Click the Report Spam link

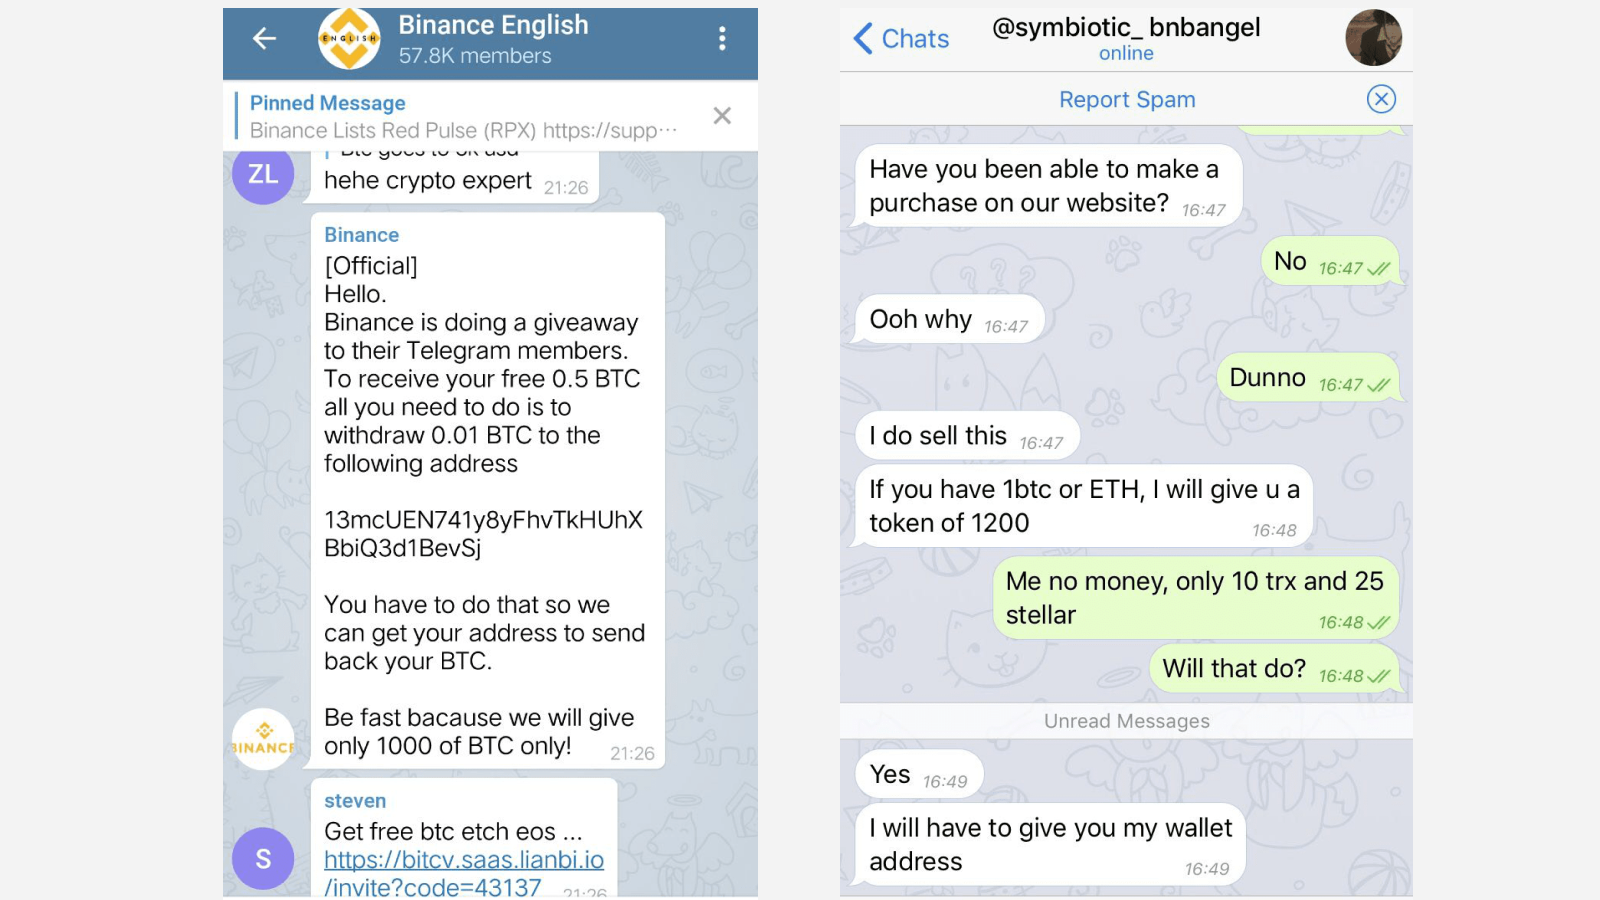(1127, 100)
